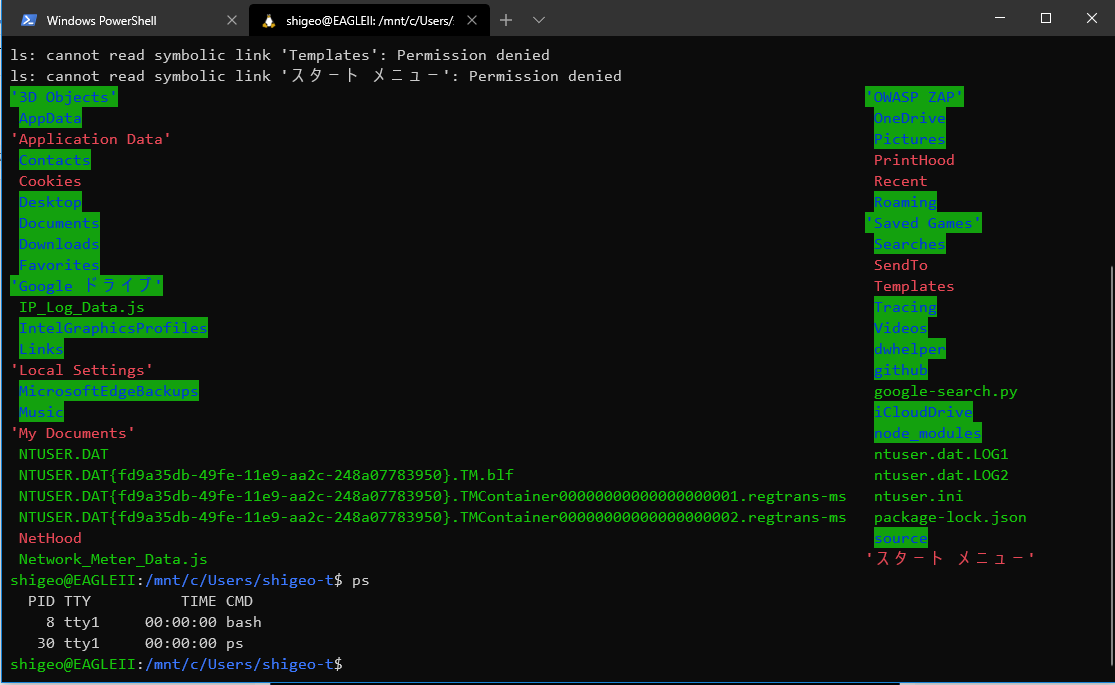1115x685 pixels.
Task: Open a new terminal tab with plus button
Action: (506, 20)
